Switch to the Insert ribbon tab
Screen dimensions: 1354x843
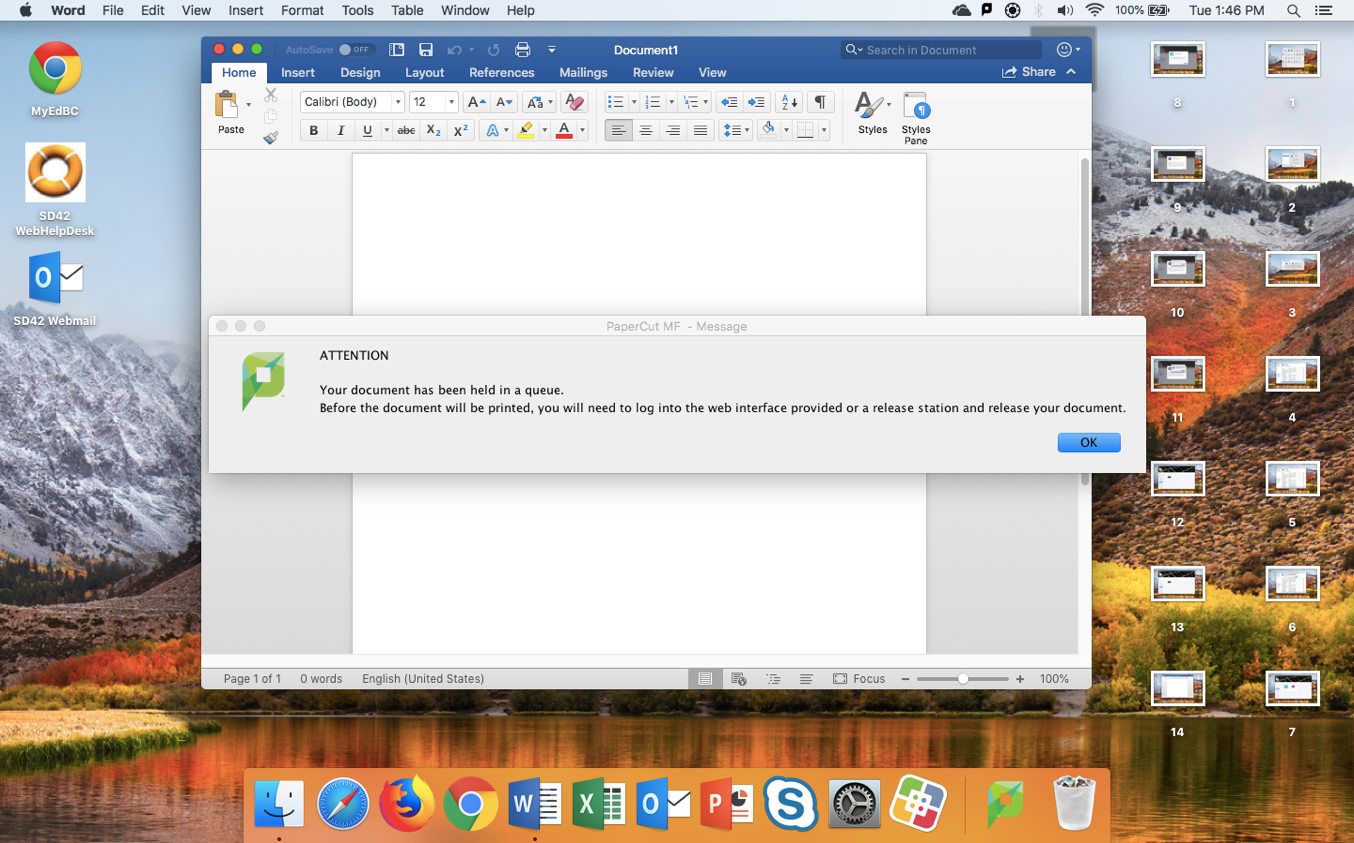(x=298, y=73)
